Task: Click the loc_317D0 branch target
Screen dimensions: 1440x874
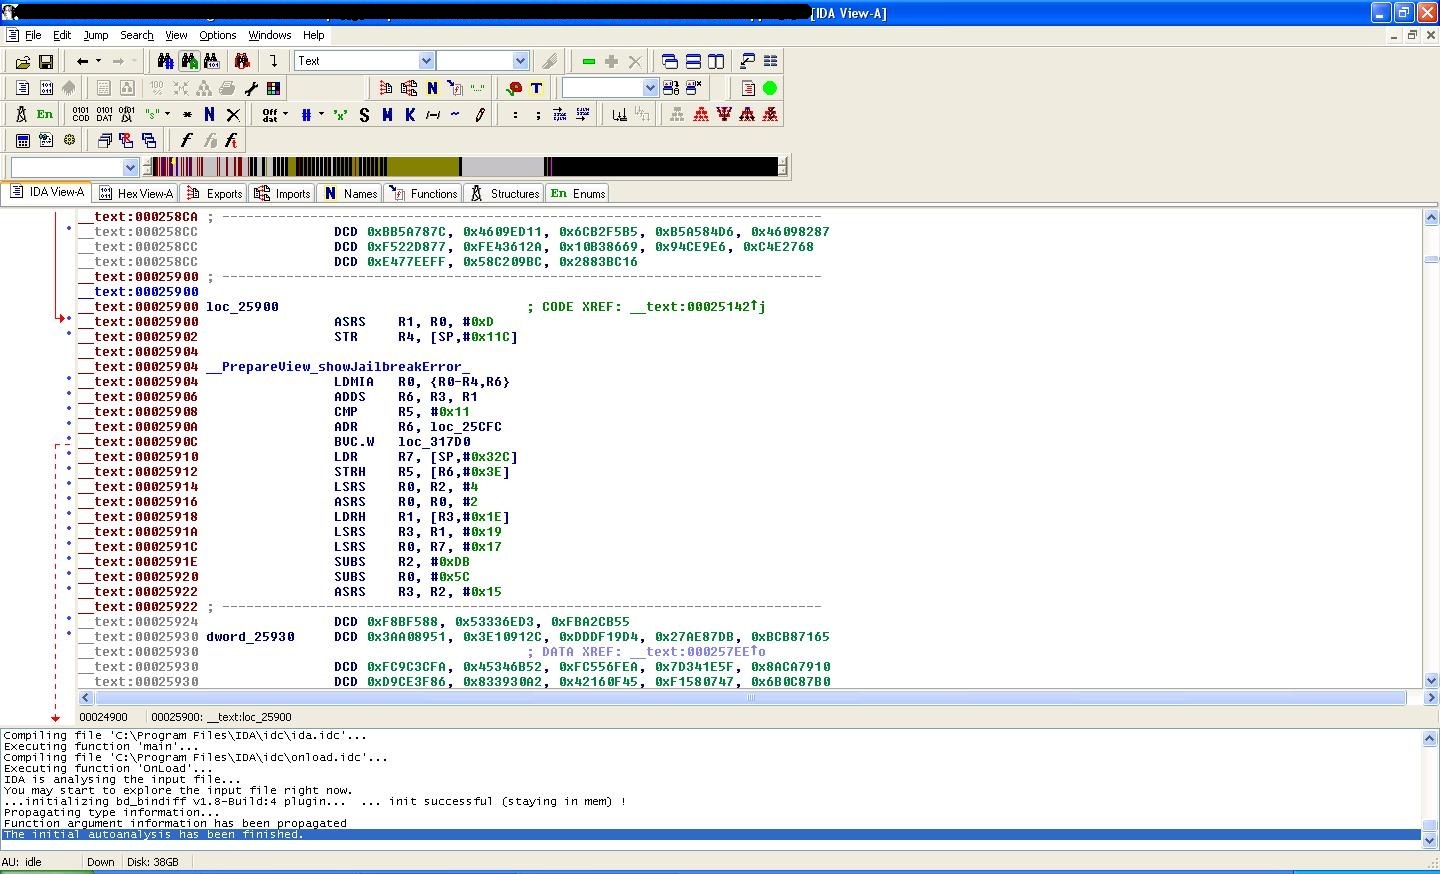Action: pyautogui.click(x=434, y=442)
